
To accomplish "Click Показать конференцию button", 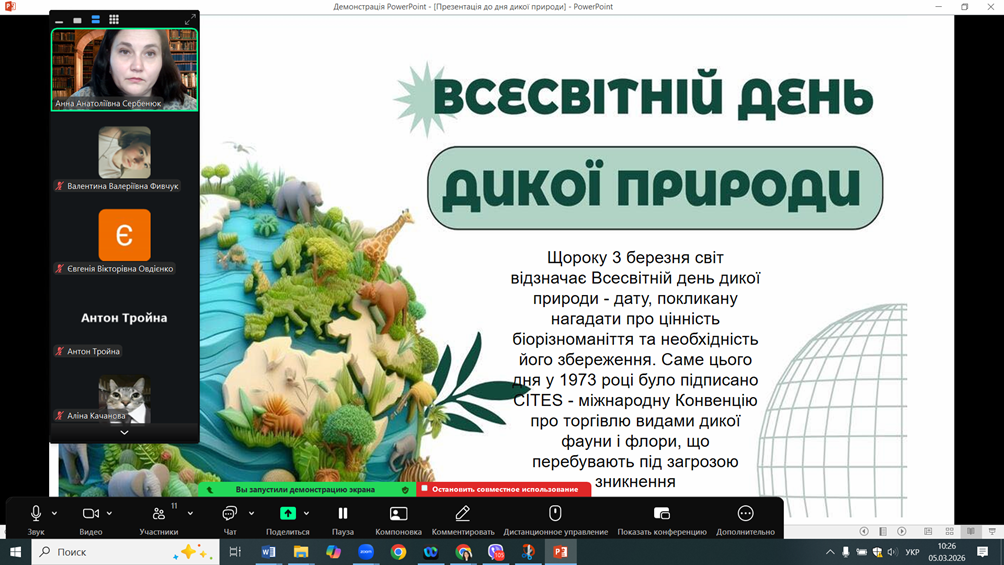I will [x=661, y=520].
